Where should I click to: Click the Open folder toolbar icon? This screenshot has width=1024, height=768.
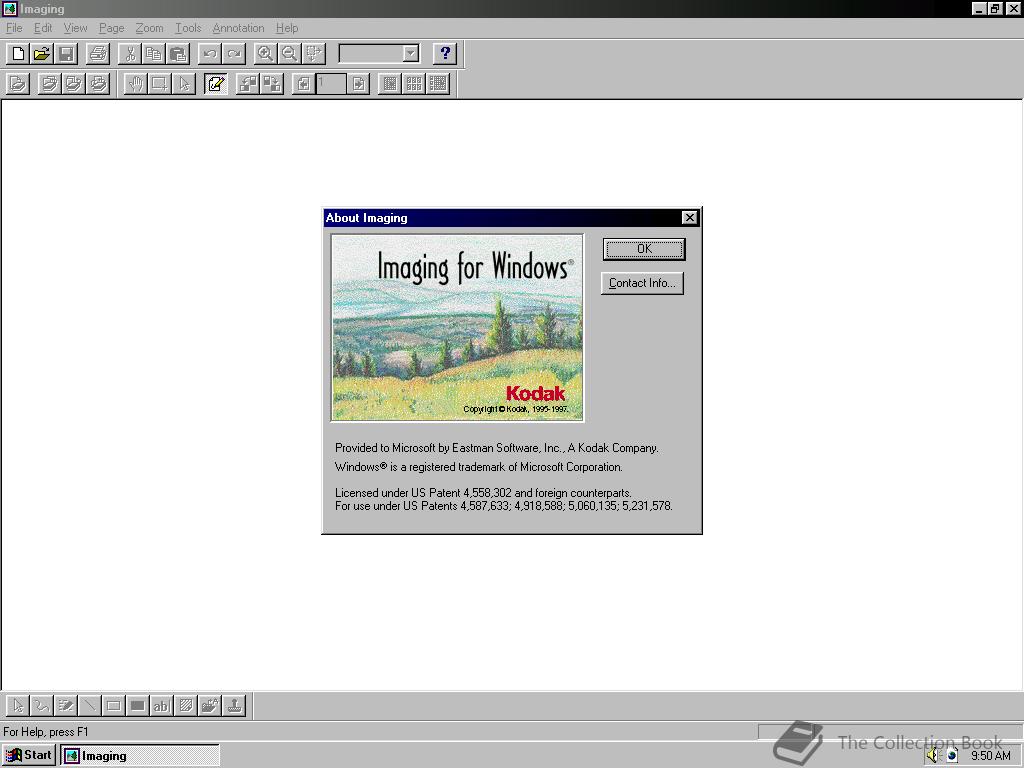(x=42, y=54)
